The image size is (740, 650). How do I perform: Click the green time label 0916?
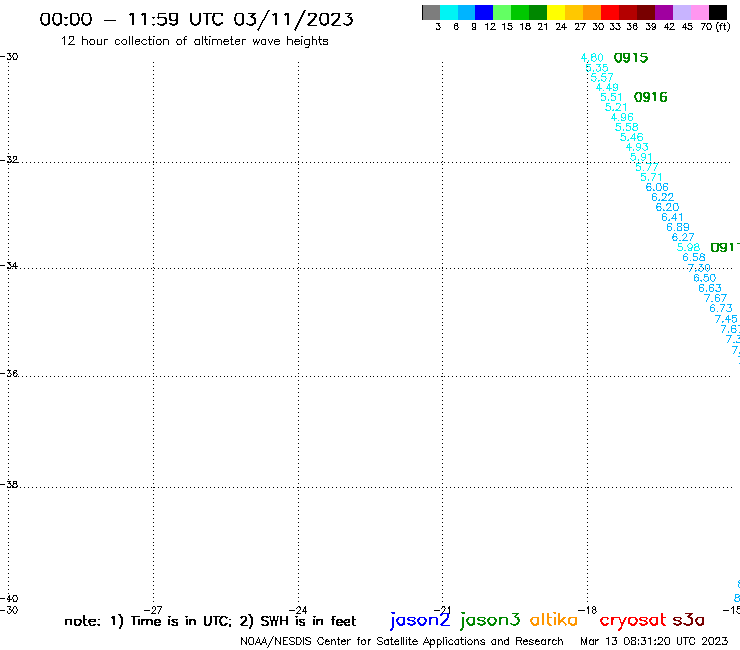tap(650, 97)
